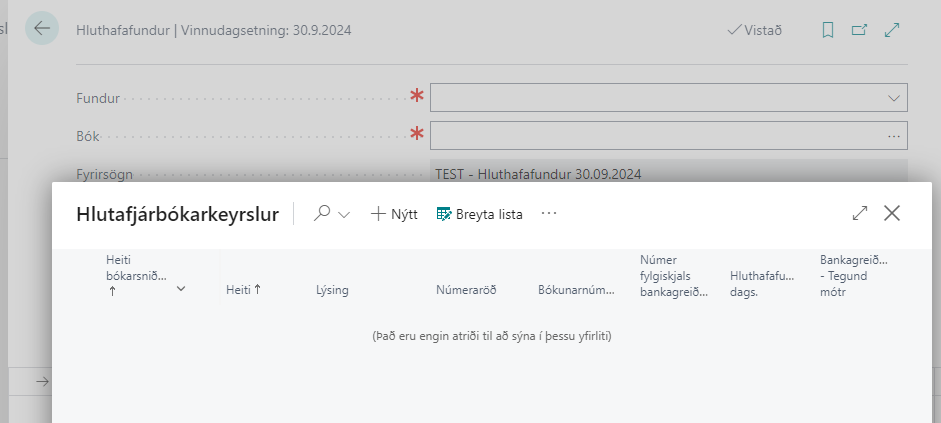Viewport: 941px width, 423px height.
Task: Click the back arrow button
Action: coord(41,29)
